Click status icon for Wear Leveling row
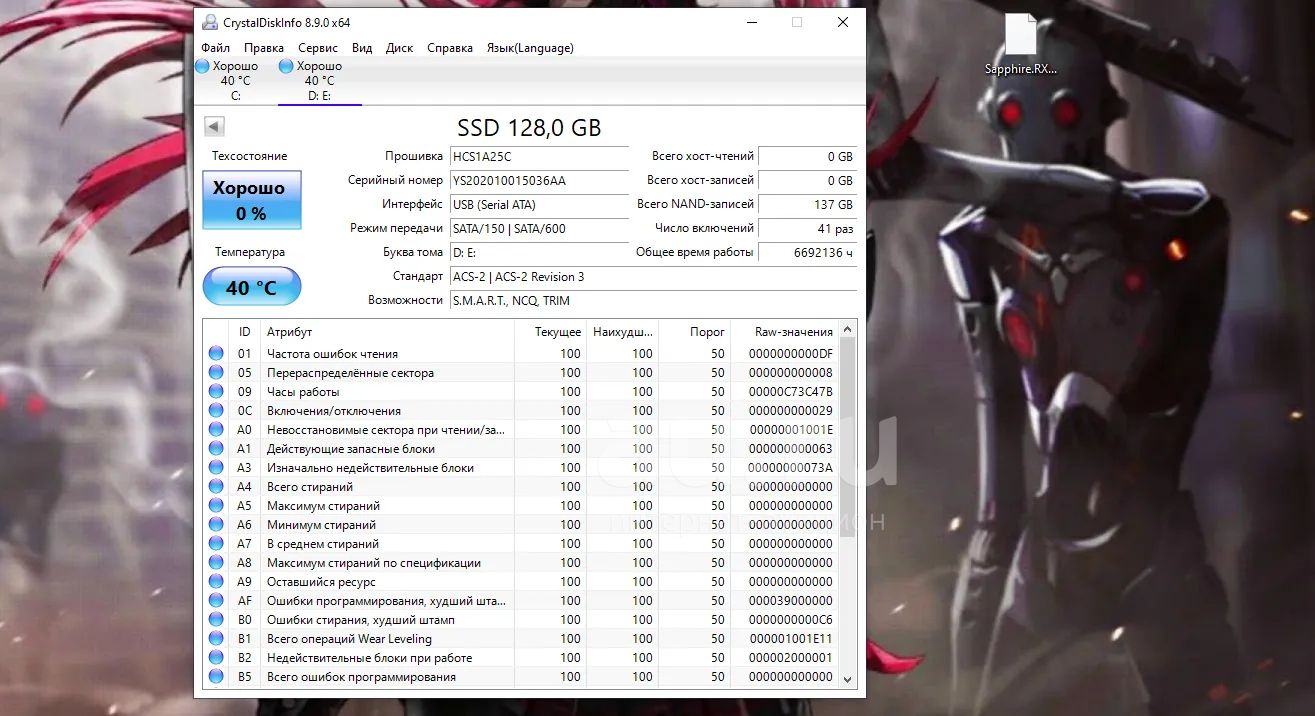Screen dimensions: 1315x716 click(x=216, y=638)
